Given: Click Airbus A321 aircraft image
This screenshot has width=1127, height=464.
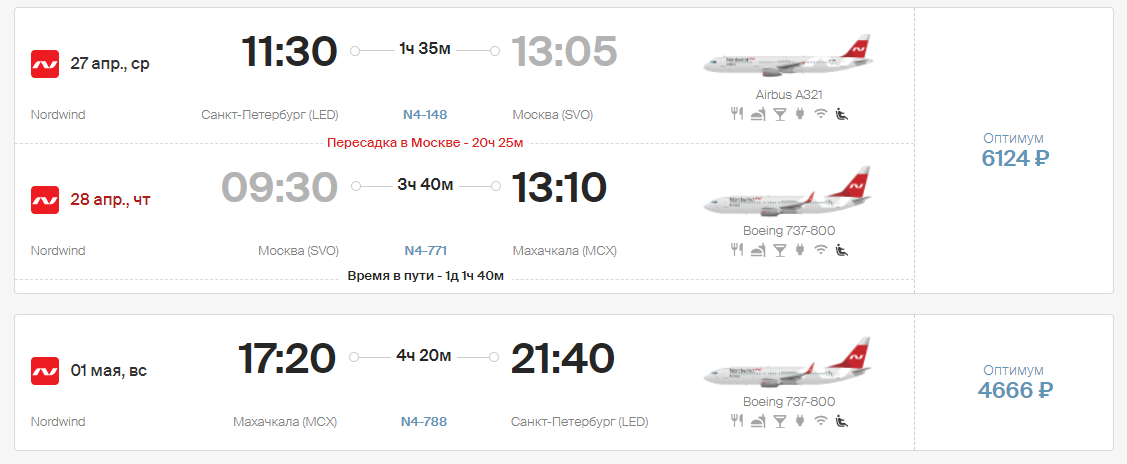Looking at the screenshot, I should [788, 56].
